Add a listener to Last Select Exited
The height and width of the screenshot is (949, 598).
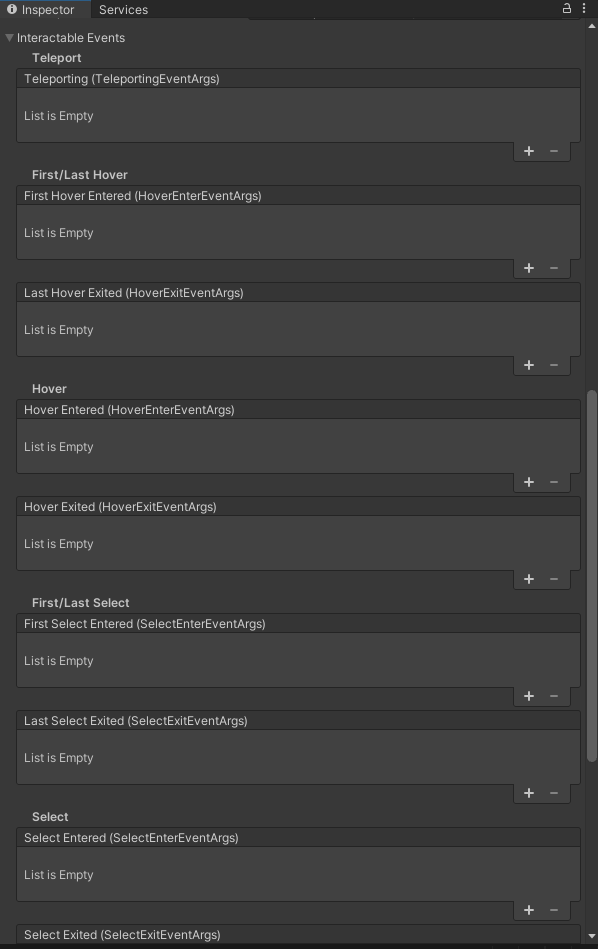[x=529, y=793]
